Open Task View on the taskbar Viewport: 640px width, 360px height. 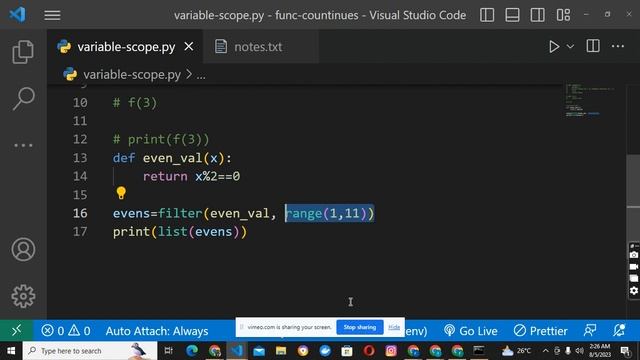168,351
